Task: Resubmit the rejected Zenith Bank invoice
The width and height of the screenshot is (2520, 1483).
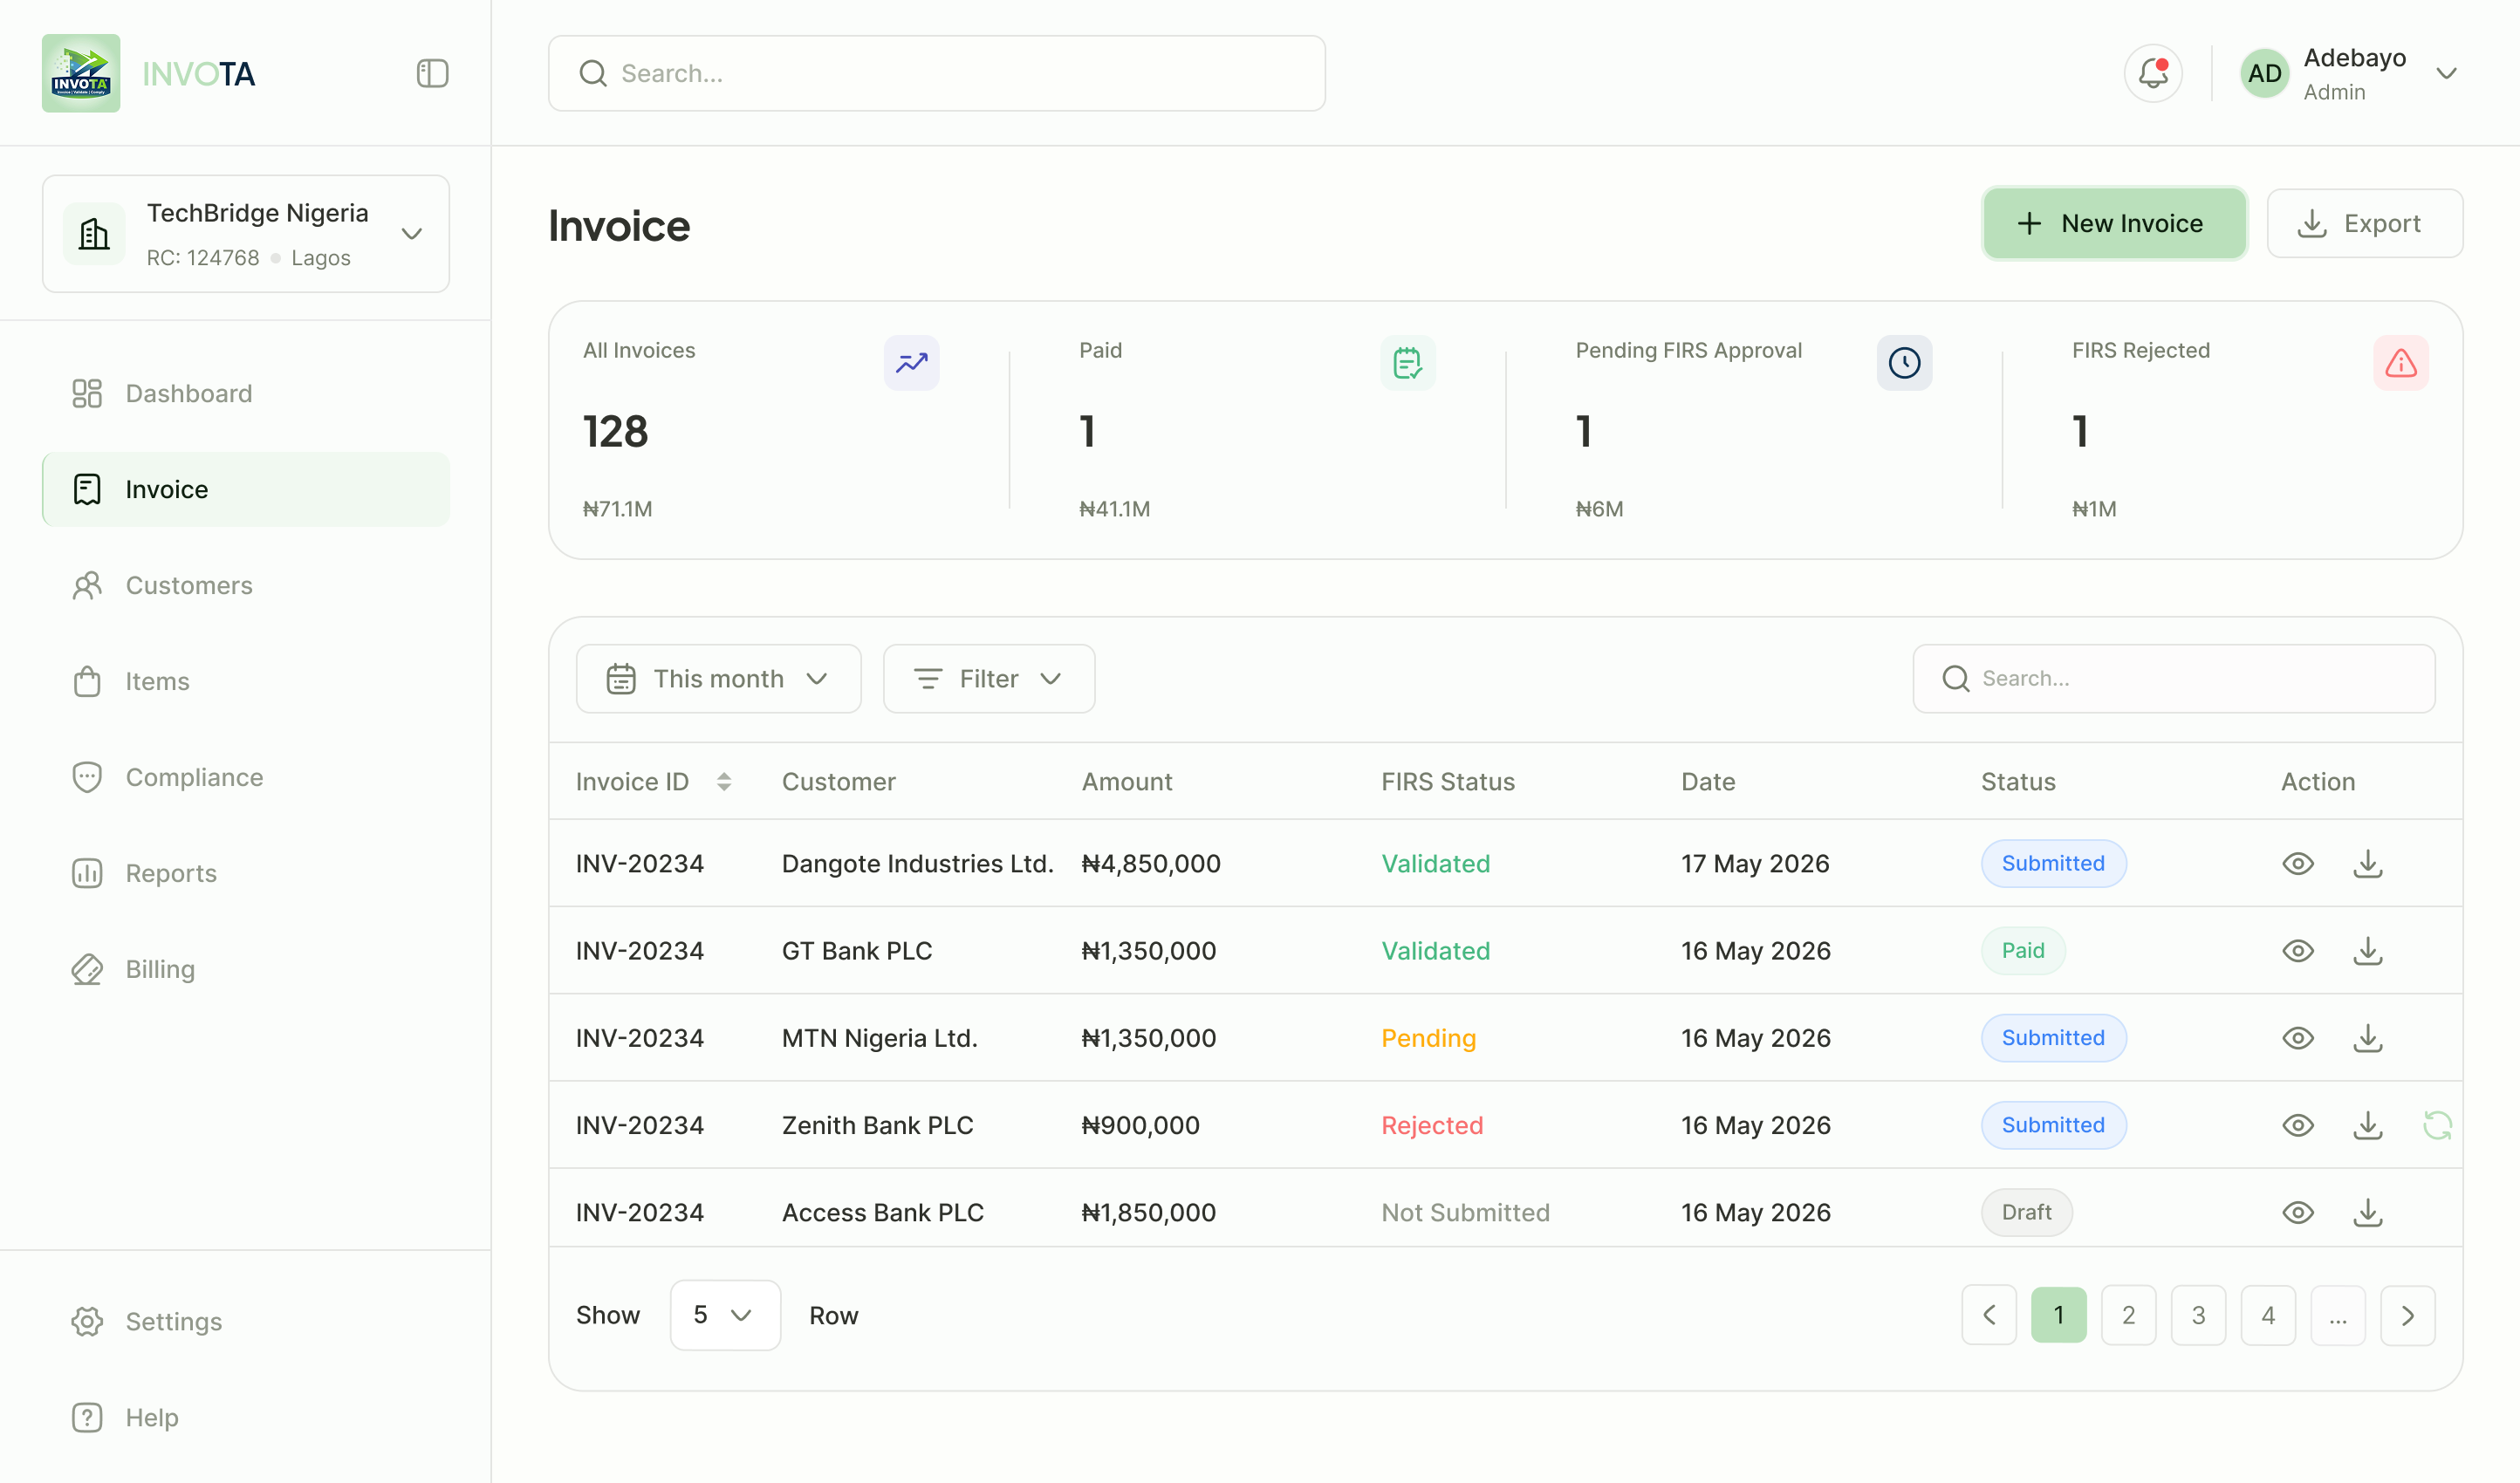Action: 2437,1125
